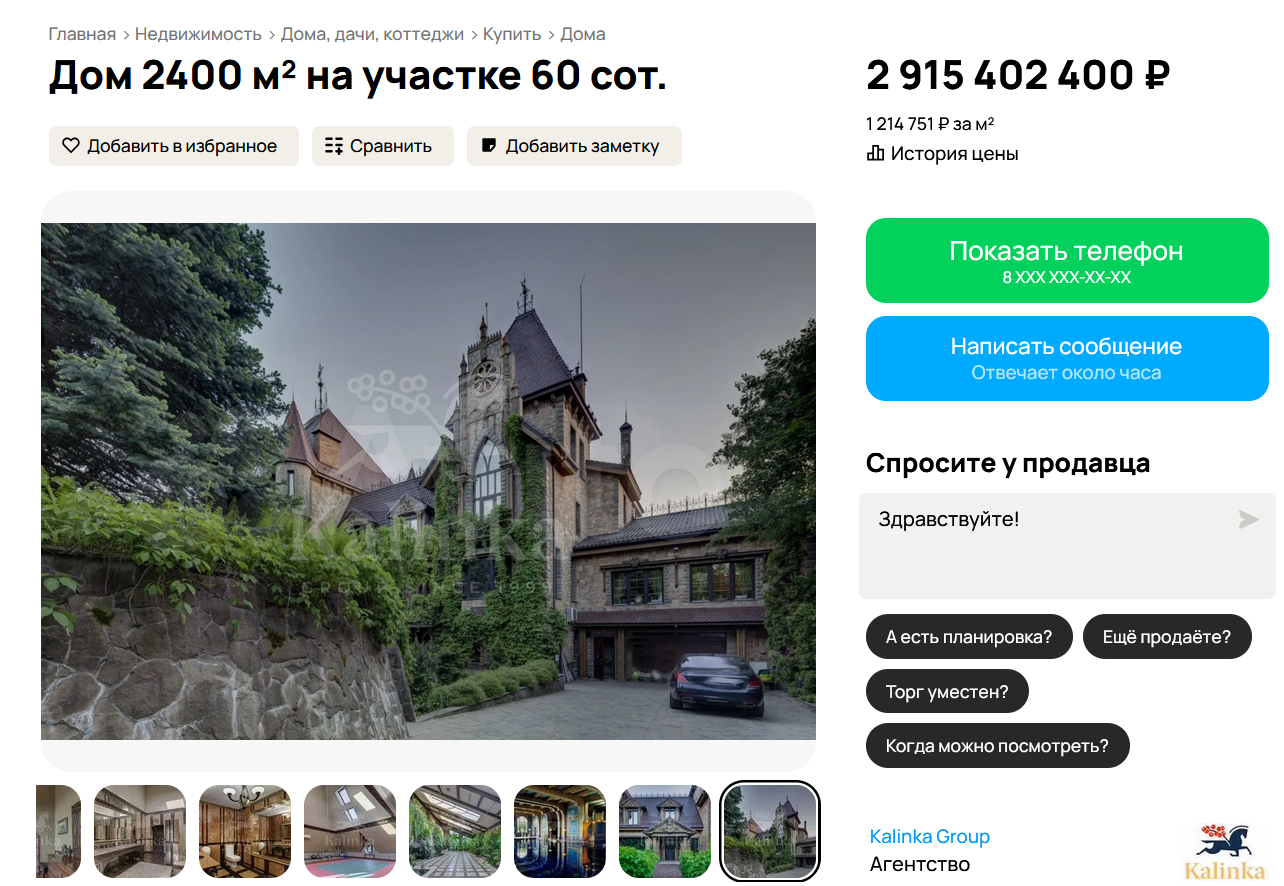Click the Kalinka agency horse logo
This screenshot has width=1284, height=886.
(1224, 852)
